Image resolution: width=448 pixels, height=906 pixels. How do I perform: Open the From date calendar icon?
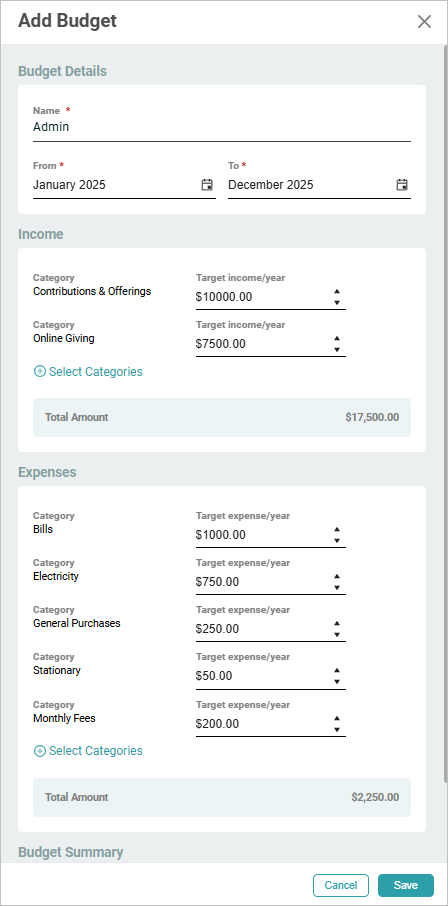207,185
